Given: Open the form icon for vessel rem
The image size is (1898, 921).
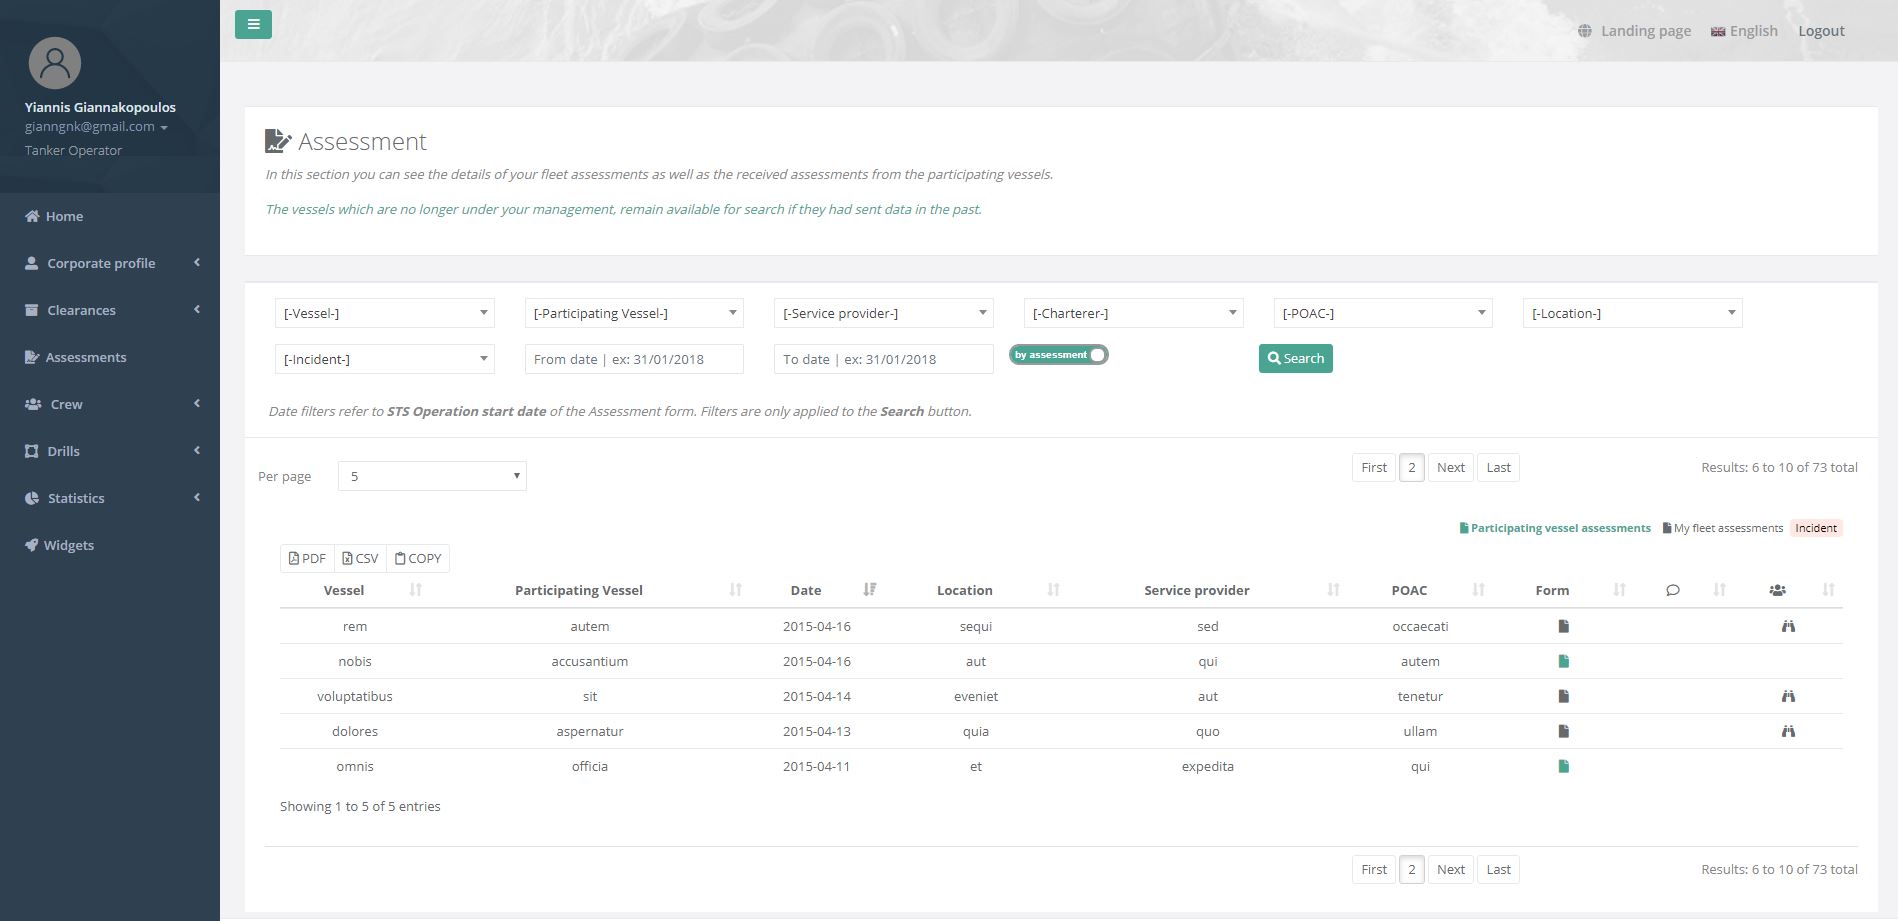Looking at the screenshot, I should (x=1563, y=626).
